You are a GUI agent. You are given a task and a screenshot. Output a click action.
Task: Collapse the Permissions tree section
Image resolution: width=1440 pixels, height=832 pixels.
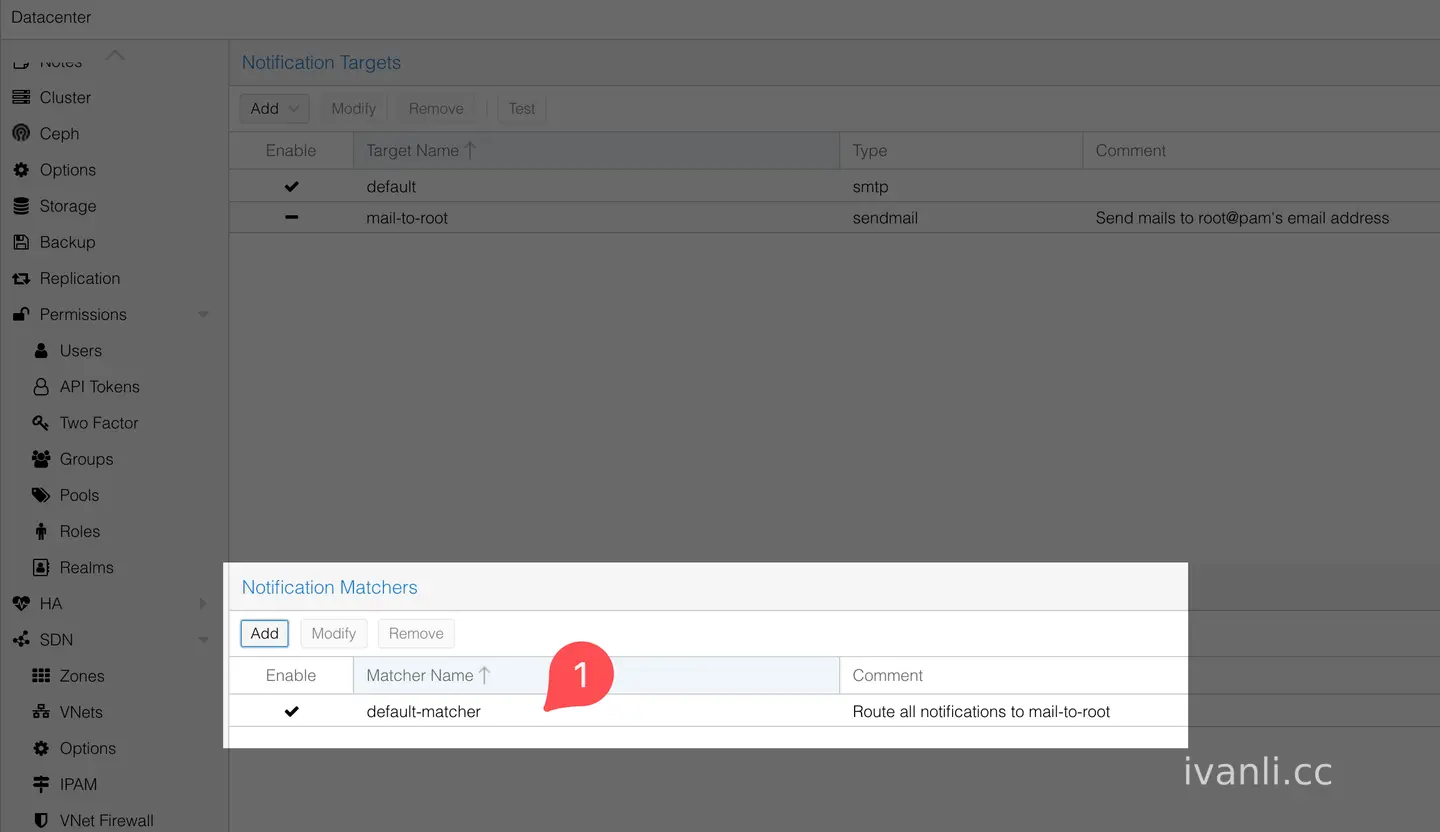coord(203,315)
